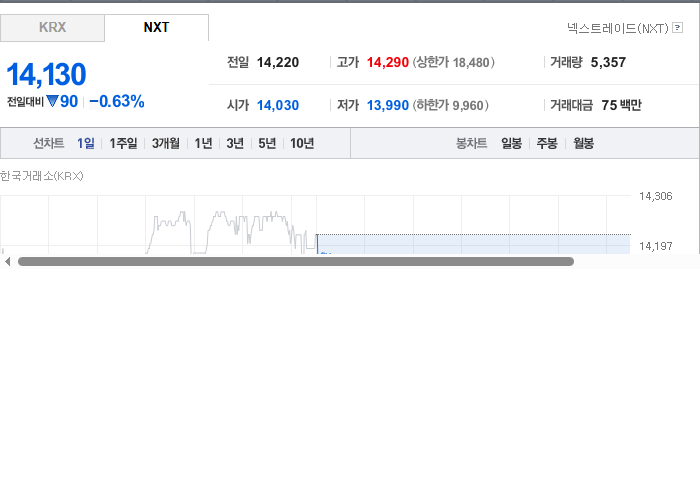
Task: Click the 선차트 label
Action: click(49, 143)
